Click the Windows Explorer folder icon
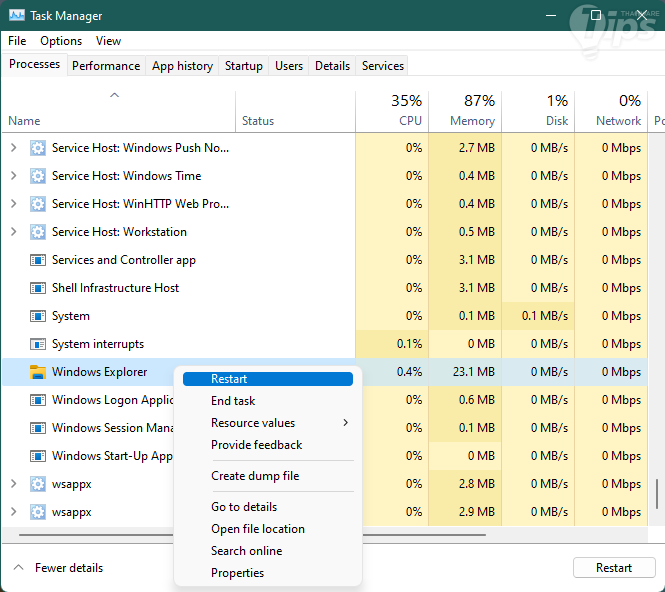This screenshot has height=592, width=665. tap(38, 372)
